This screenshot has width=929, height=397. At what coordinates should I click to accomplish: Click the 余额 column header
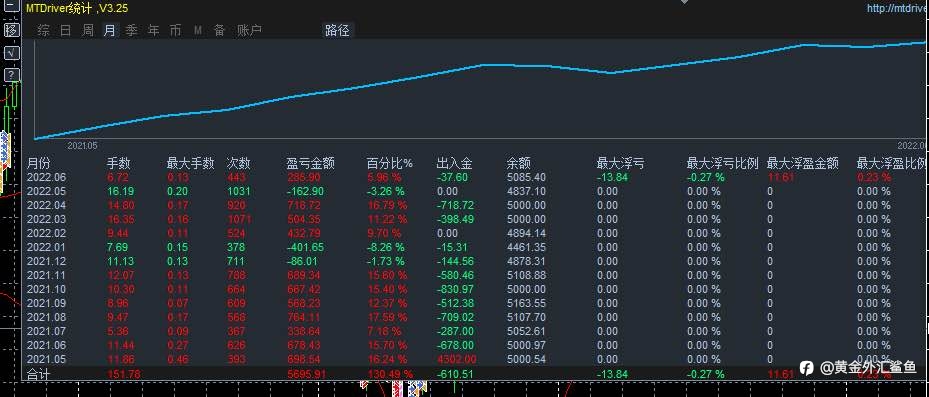point(518,163)
